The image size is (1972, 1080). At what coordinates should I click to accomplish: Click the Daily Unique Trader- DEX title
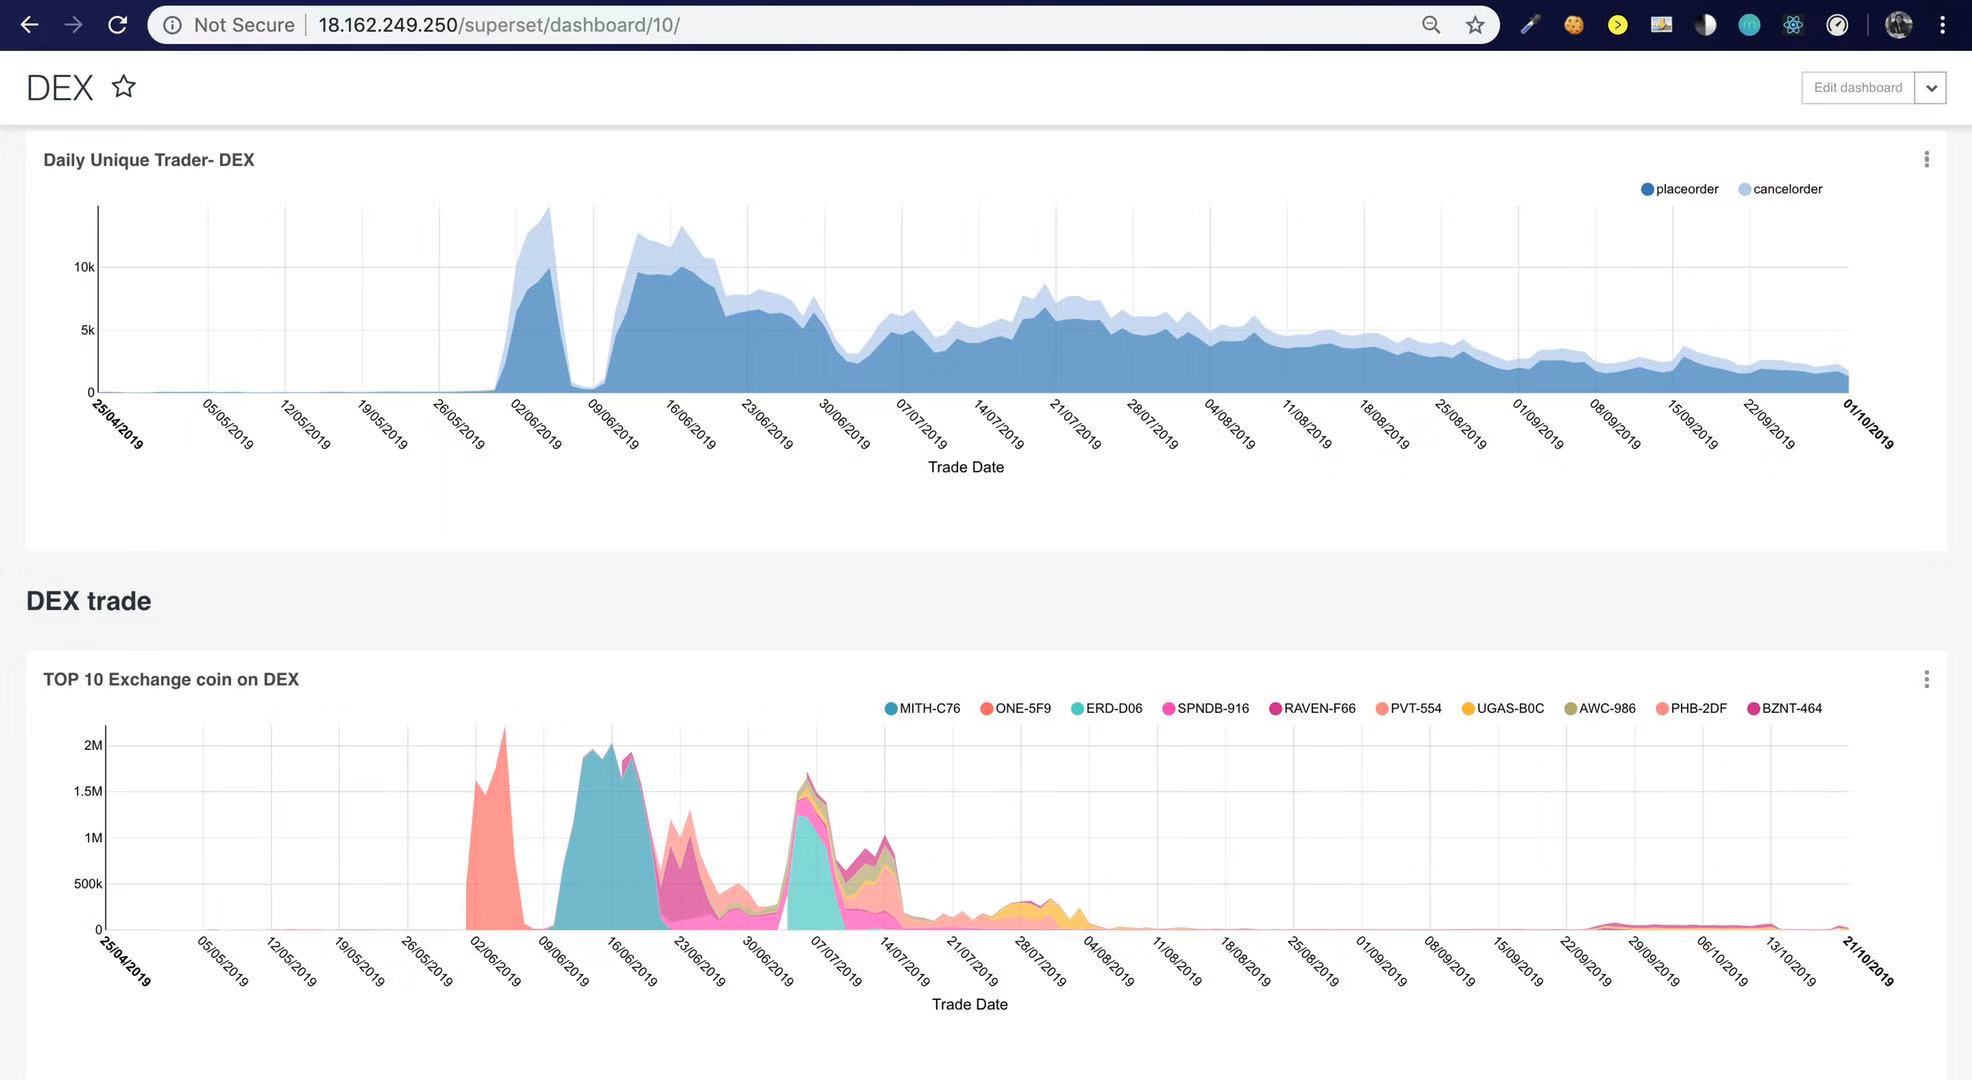click(x=149, y=160)
